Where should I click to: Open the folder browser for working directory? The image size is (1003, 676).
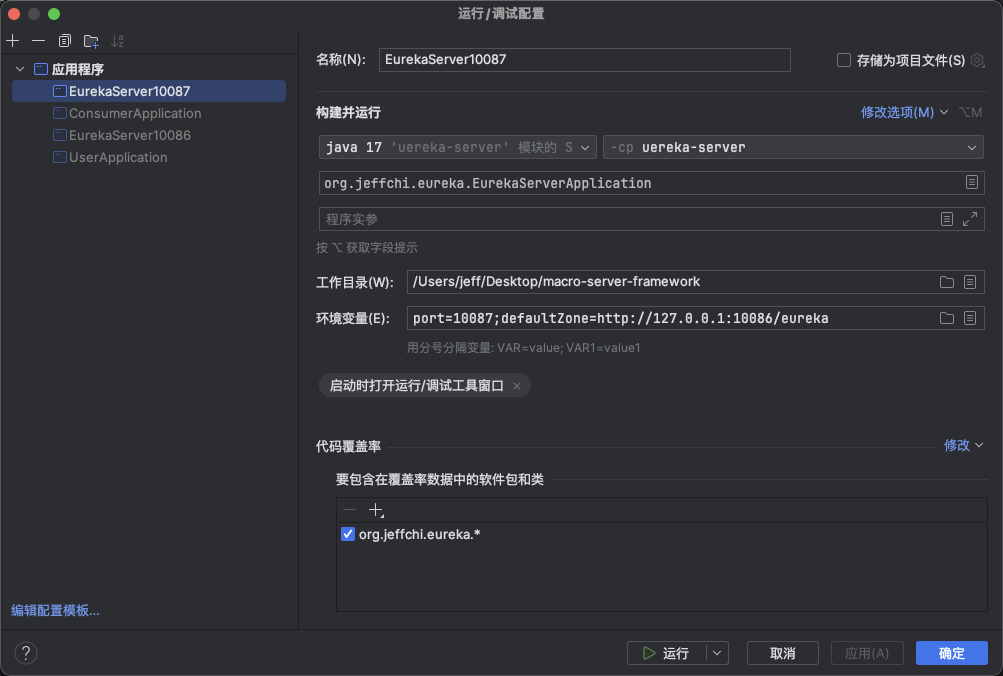(946, 282)
